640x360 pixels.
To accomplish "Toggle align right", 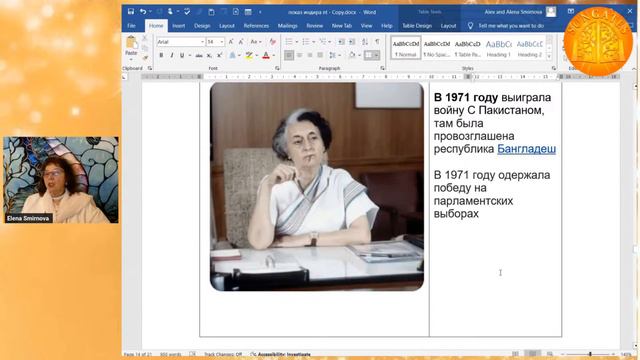I will pos(310,55).
